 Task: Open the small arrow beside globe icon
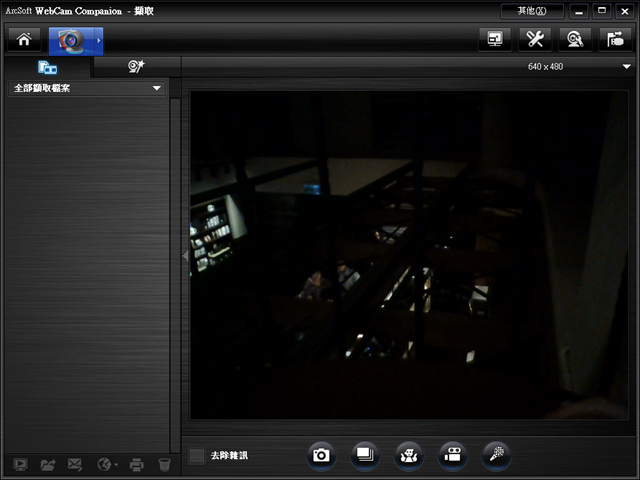tap(116, 465)
